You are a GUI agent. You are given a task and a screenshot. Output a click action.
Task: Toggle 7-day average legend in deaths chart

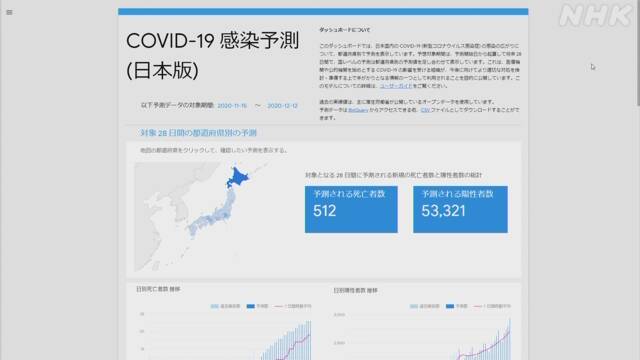[x=293, y=306]
